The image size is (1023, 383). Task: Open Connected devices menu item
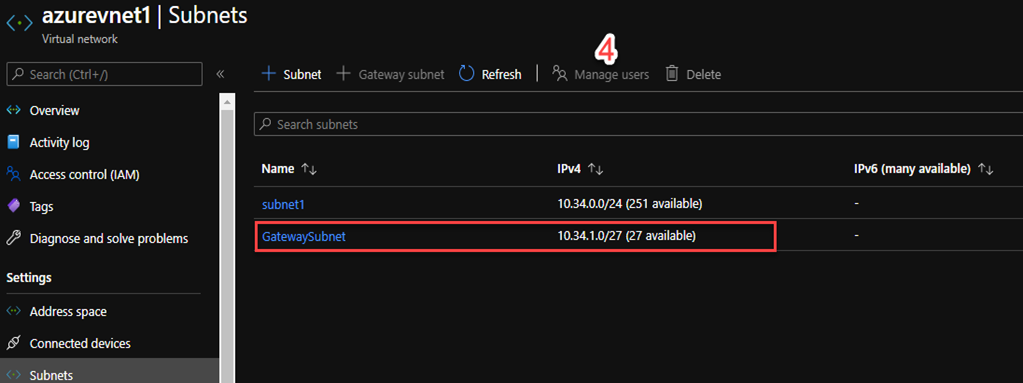tap(80, 343)
